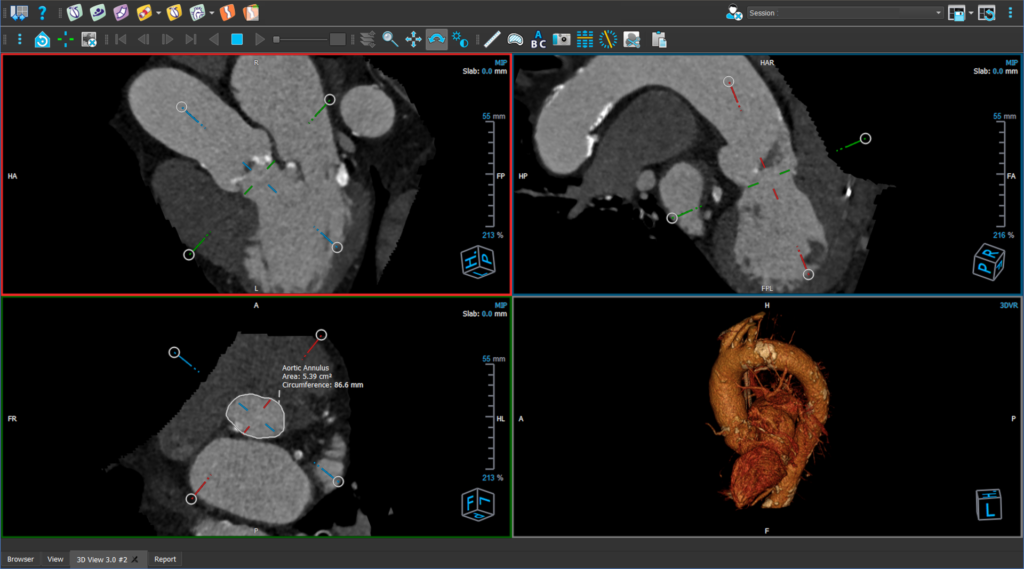The width and height of the screenshot is (1024, 569).
Task: Open the Browser tab
Action: [x=20, y=559]
